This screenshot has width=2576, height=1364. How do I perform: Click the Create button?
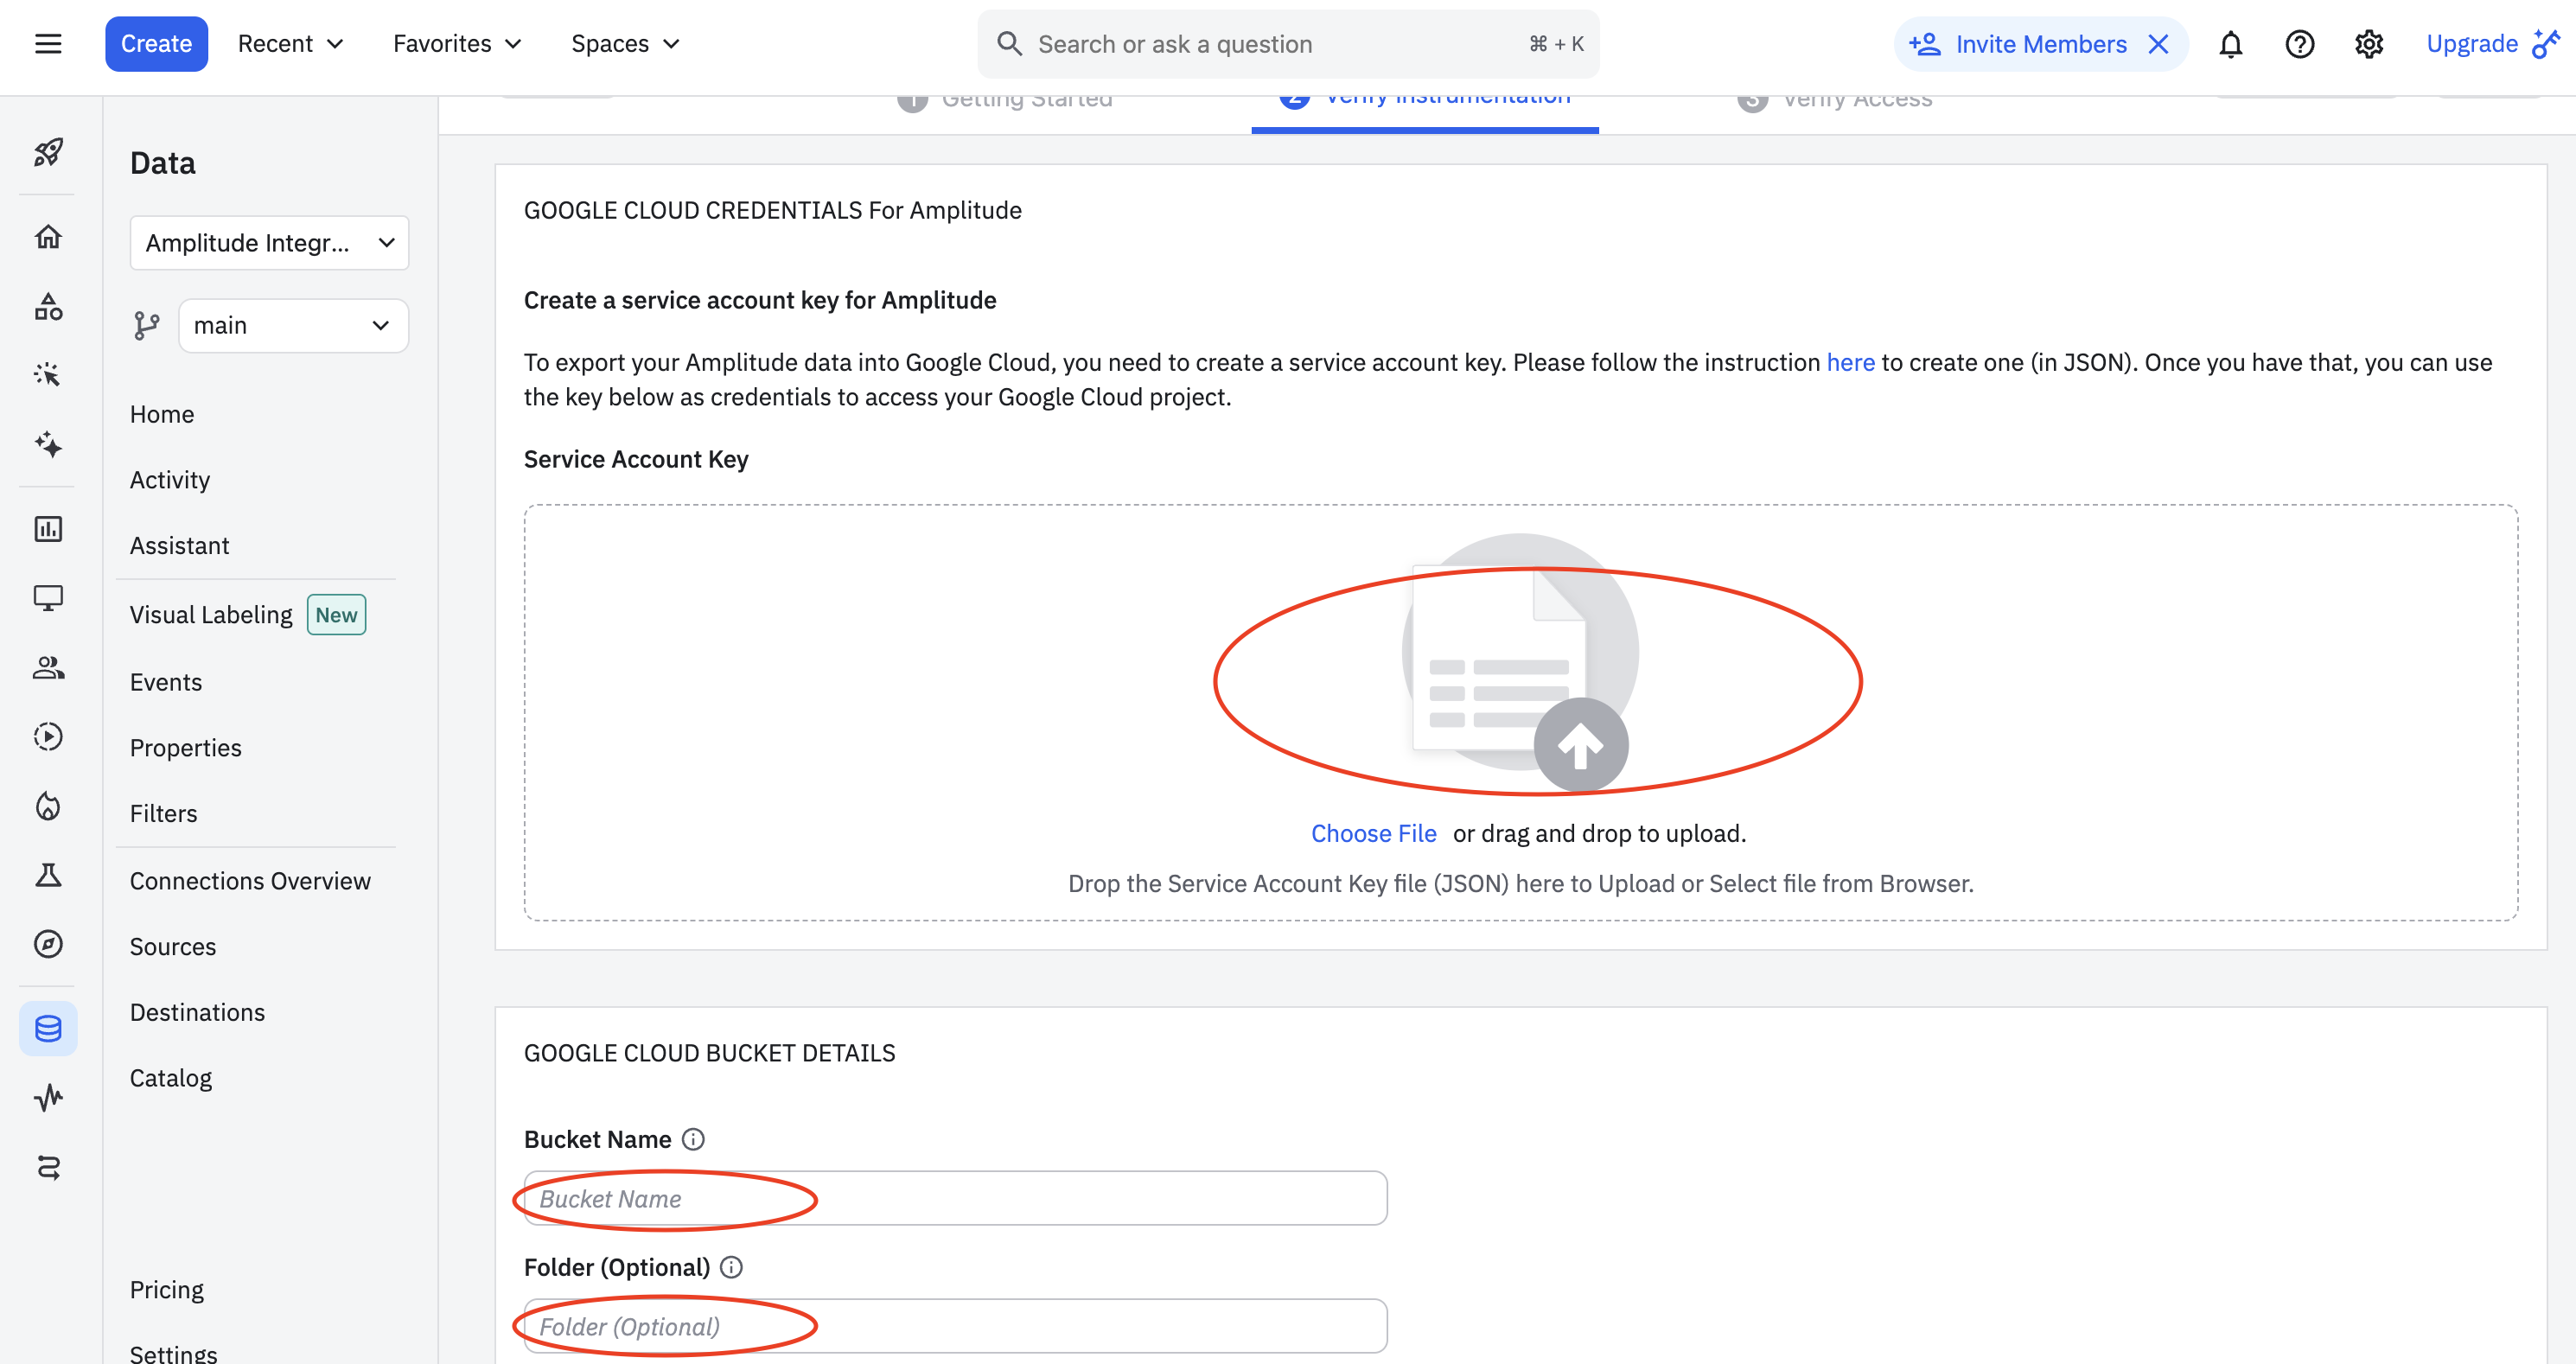point(156,44)
